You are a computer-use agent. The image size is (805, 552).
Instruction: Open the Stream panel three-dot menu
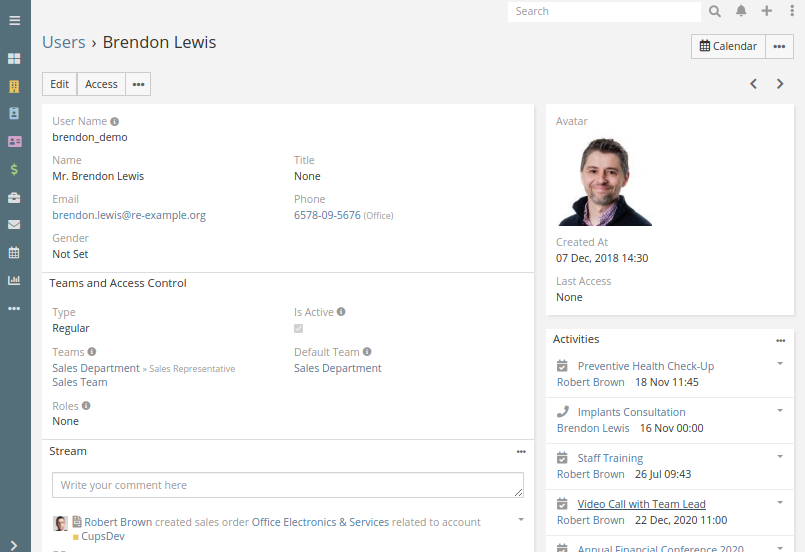[521, 452]
